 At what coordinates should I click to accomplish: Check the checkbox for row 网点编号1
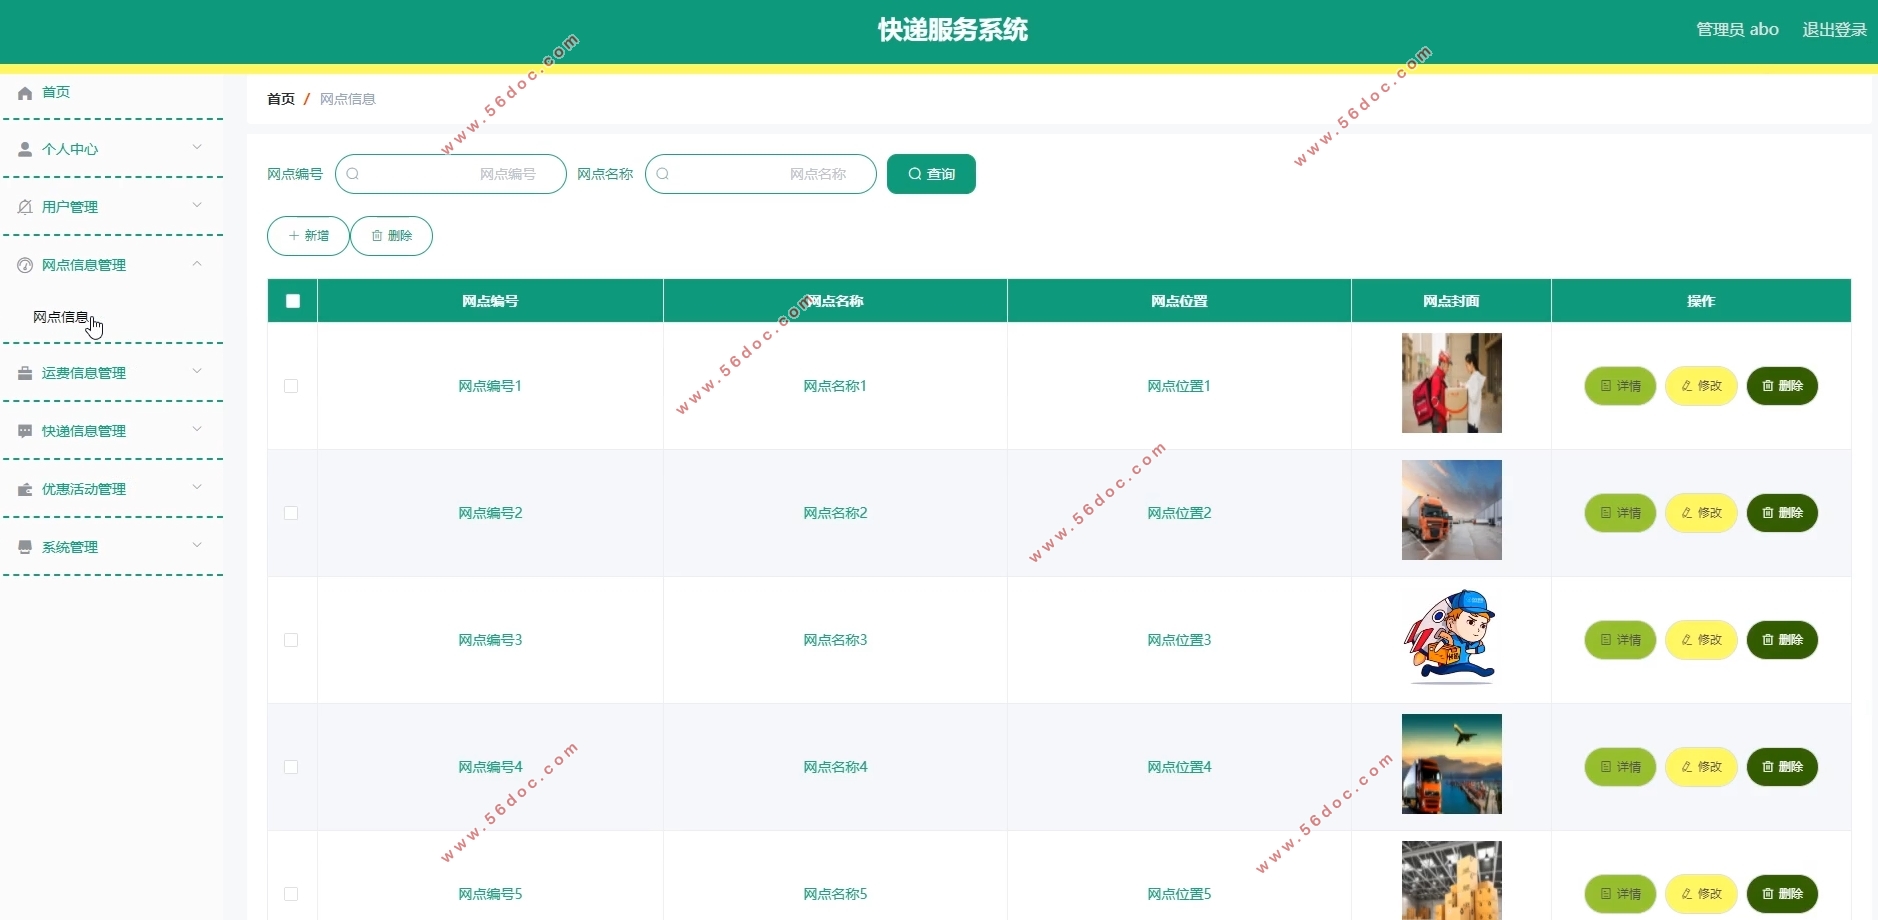[291, 386]
